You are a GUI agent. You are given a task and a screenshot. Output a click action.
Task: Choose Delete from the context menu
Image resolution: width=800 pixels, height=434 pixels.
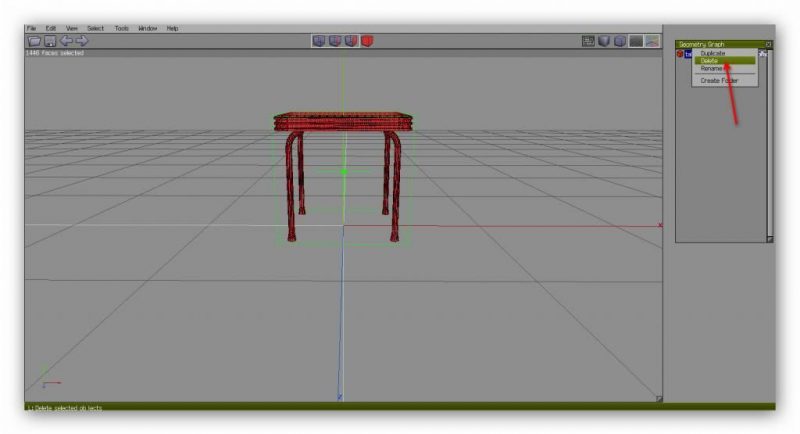pos(710,61)
